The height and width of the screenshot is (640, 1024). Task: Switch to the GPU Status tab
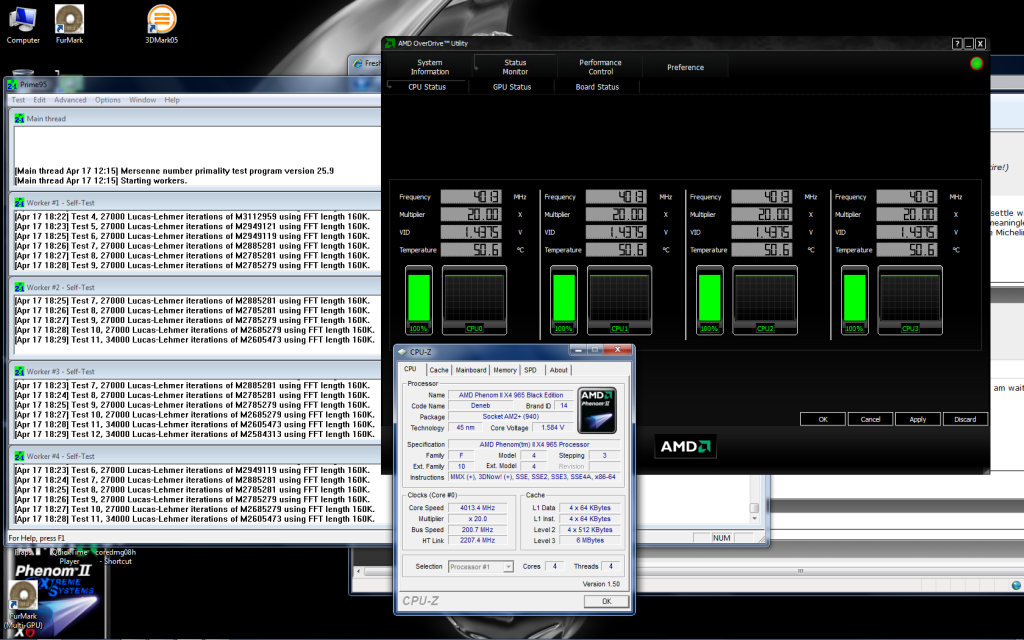point(512,87)
